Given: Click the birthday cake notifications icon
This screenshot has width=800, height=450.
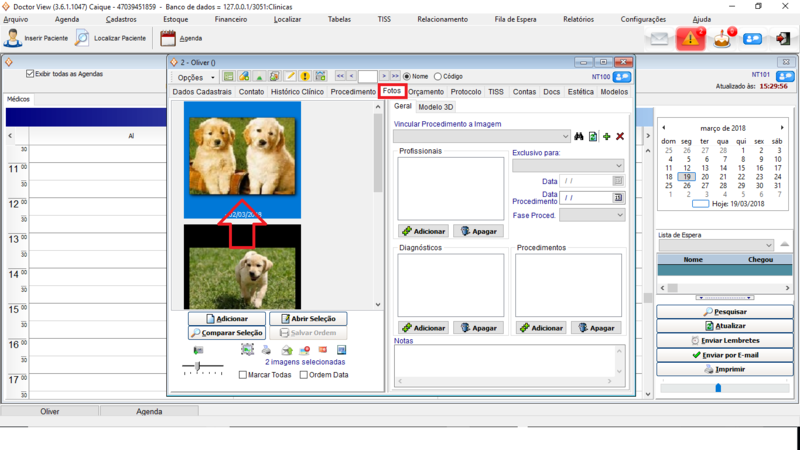Looking at the screenshot, I should click(722, 39).
